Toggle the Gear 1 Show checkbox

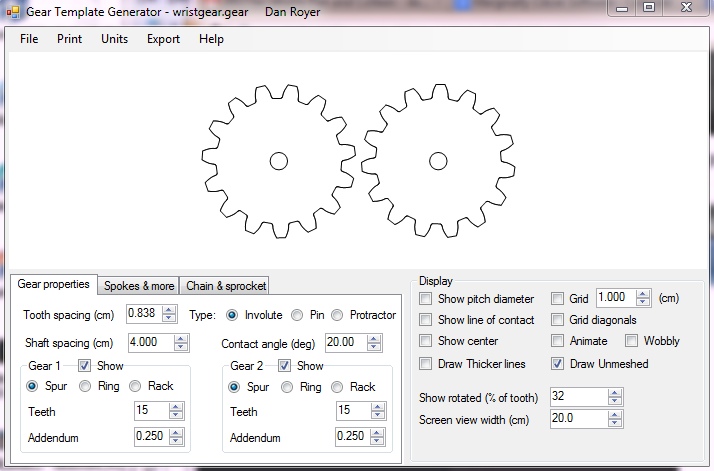click(84, 365)
